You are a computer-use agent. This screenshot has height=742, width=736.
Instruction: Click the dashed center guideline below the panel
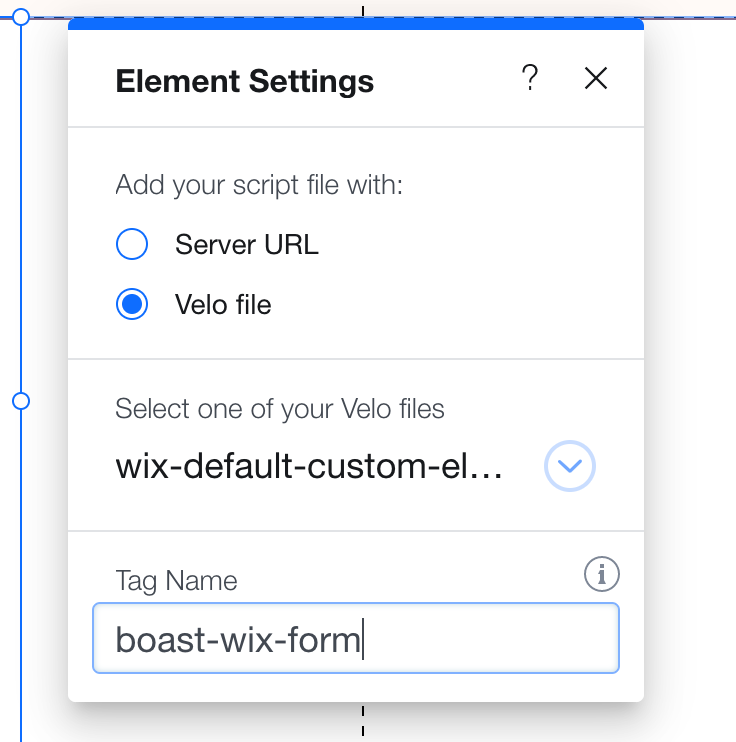point(363,722)
